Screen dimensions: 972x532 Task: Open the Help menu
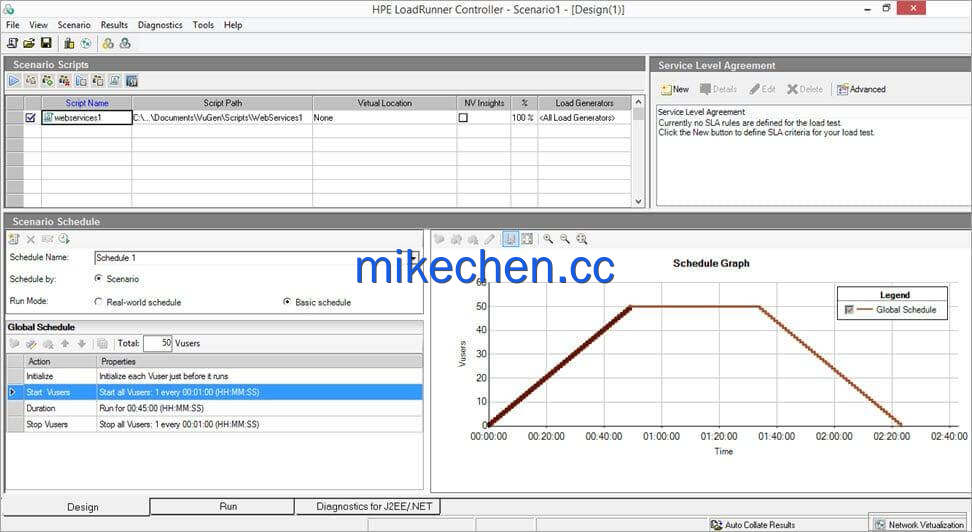coord(233,25)
